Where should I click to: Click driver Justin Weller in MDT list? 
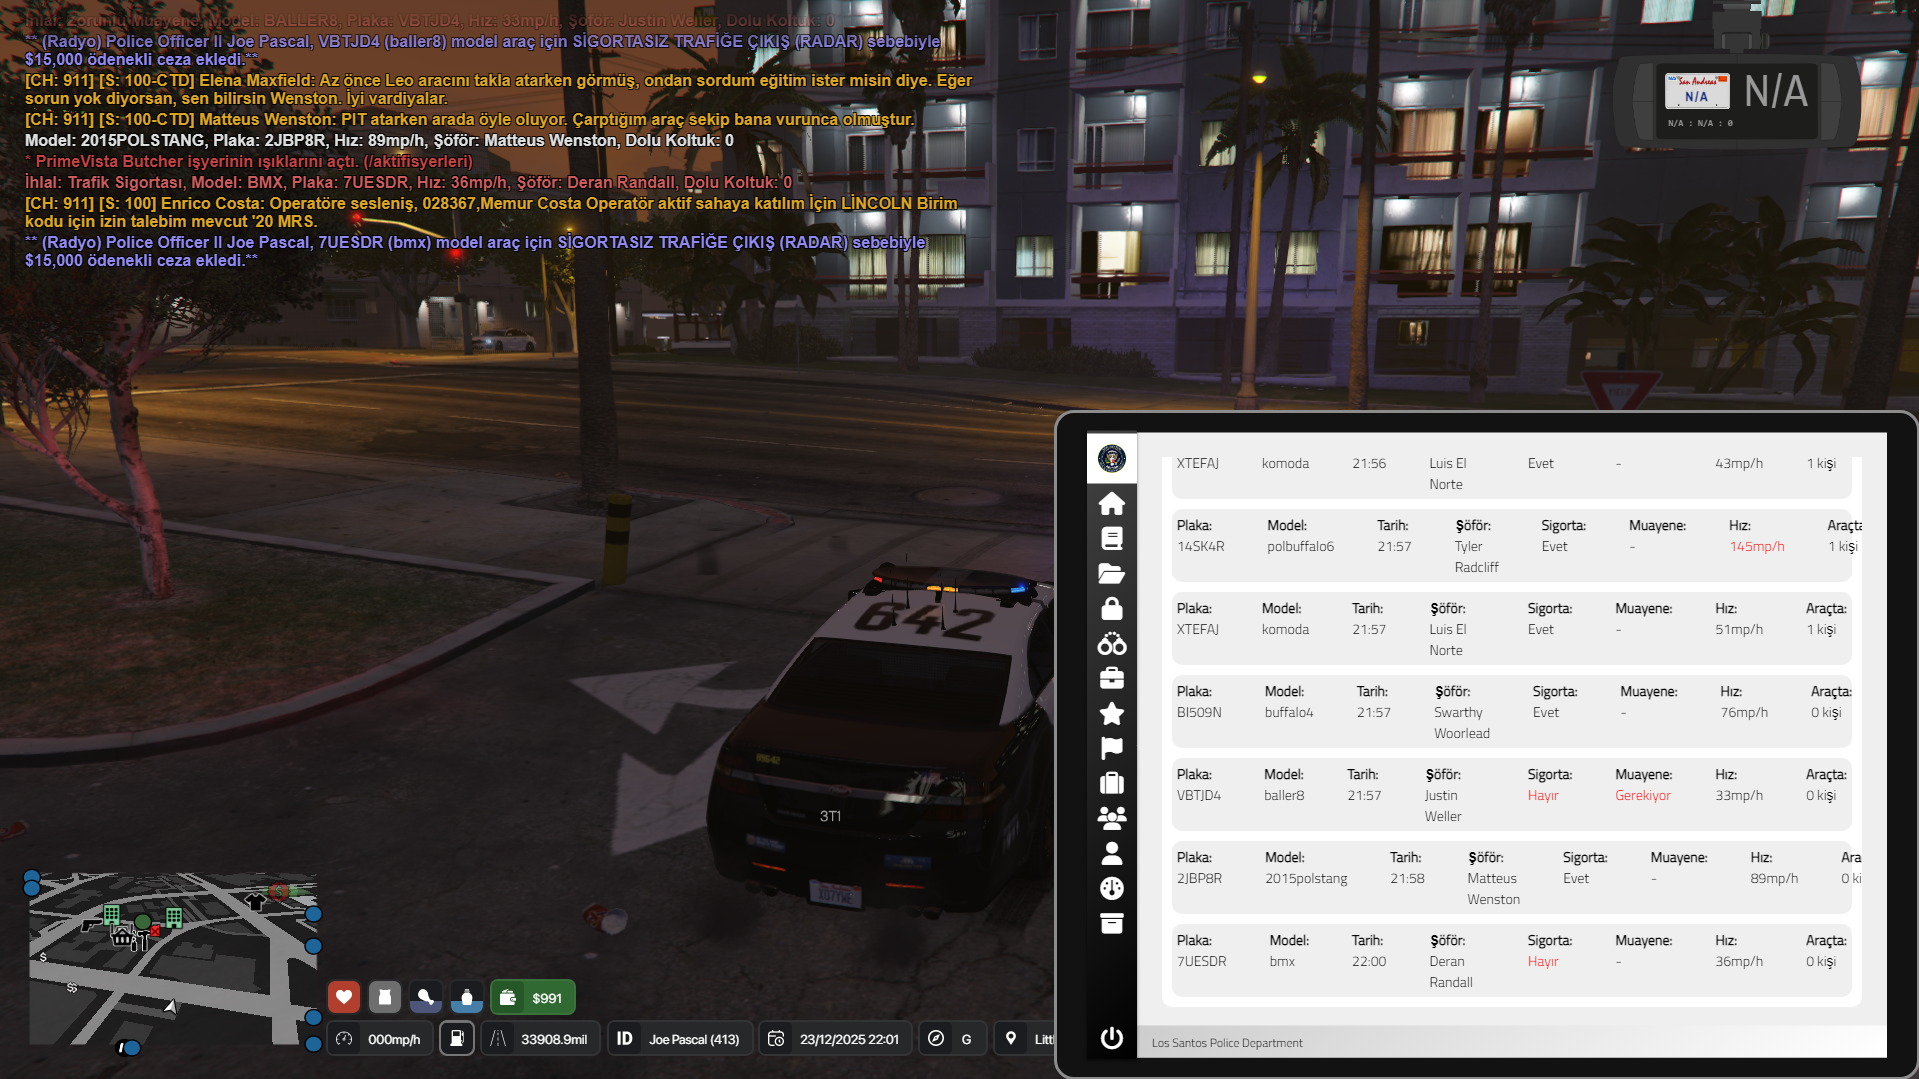coord(1443,806)
